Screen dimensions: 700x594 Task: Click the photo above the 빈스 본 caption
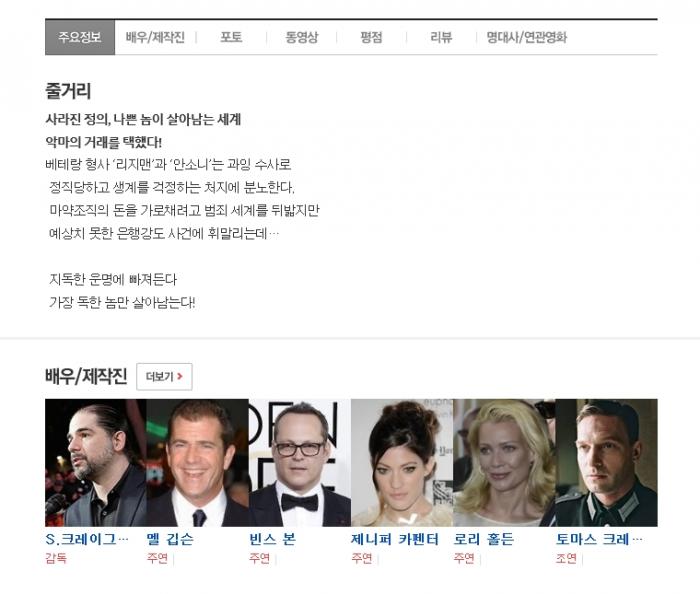tap(300, 462)
